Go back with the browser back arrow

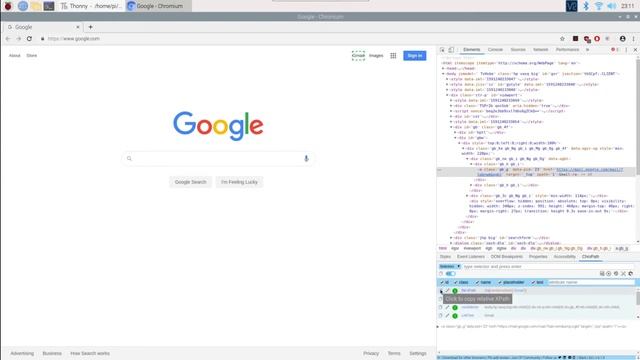[x=8, y=38]
